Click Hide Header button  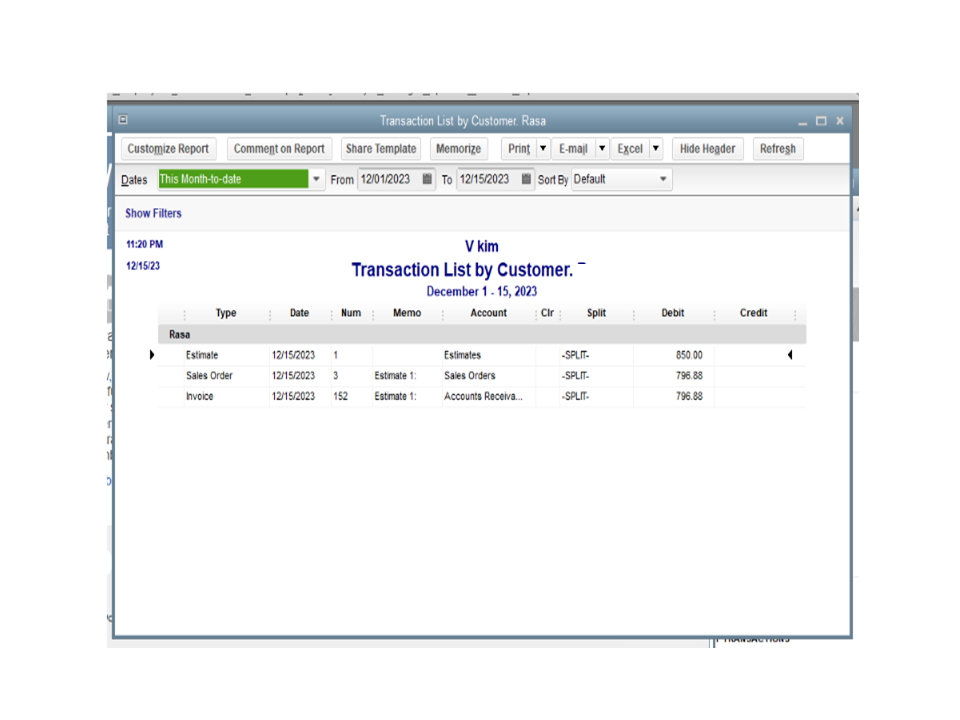point(708,149)
